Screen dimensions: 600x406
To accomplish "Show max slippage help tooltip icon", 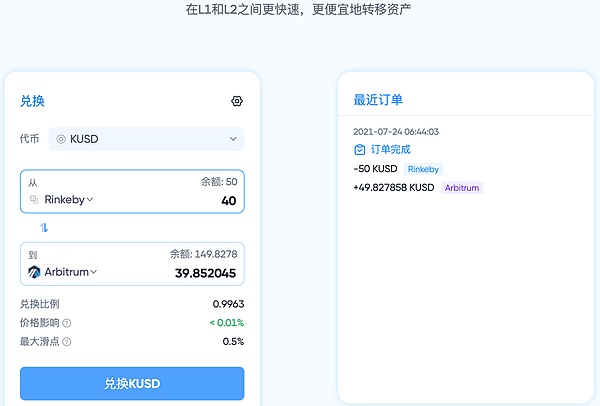I will point(67,342).
